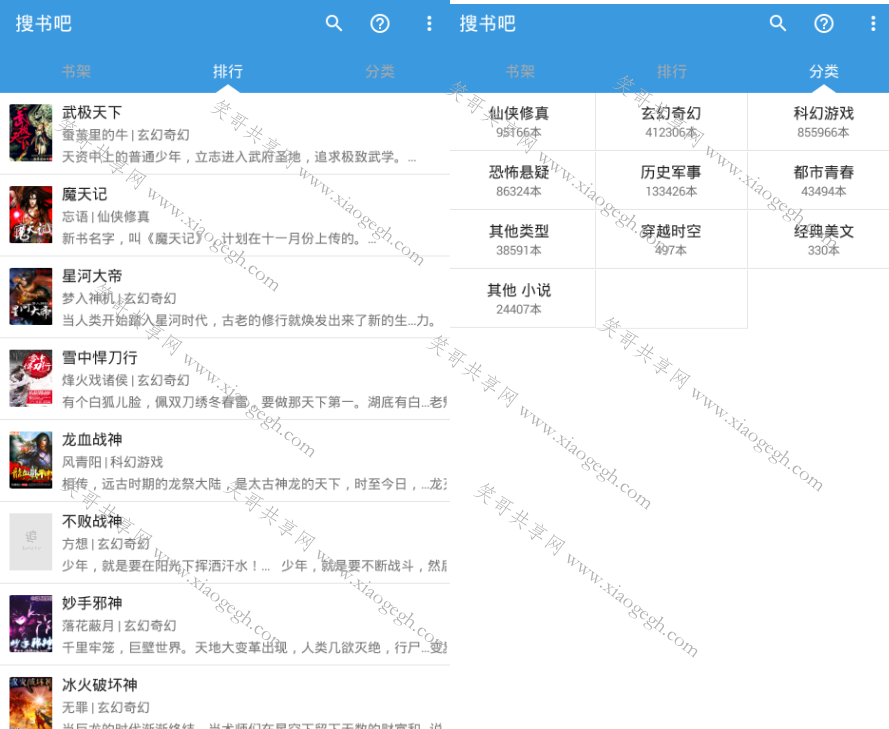Select count 24407本 under 其他 小说
889x729 pixels.
tap(519, 309)
